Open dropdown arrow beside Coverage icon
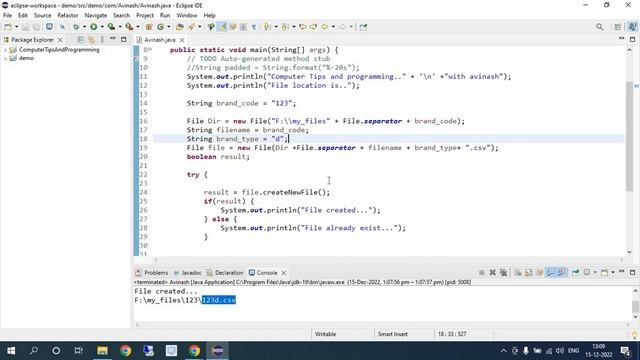640x360 pixels. pos(120,27)
